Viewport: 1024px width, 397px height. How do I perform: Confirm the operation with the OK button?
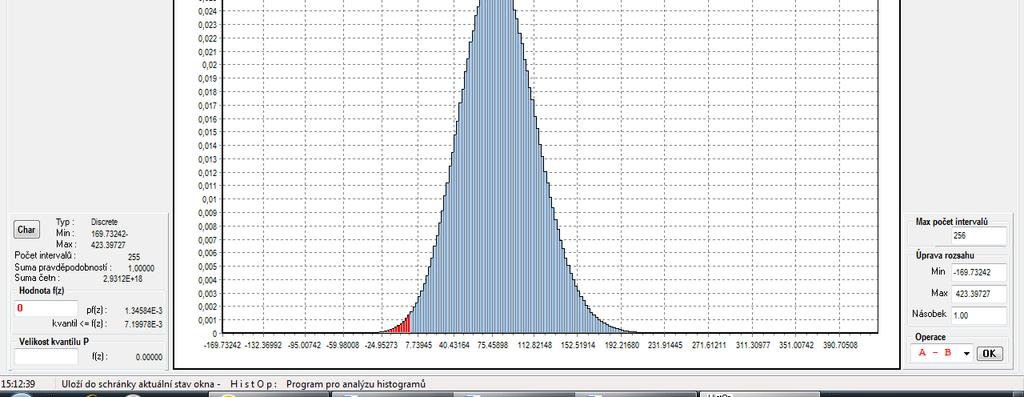pos(989,353)
